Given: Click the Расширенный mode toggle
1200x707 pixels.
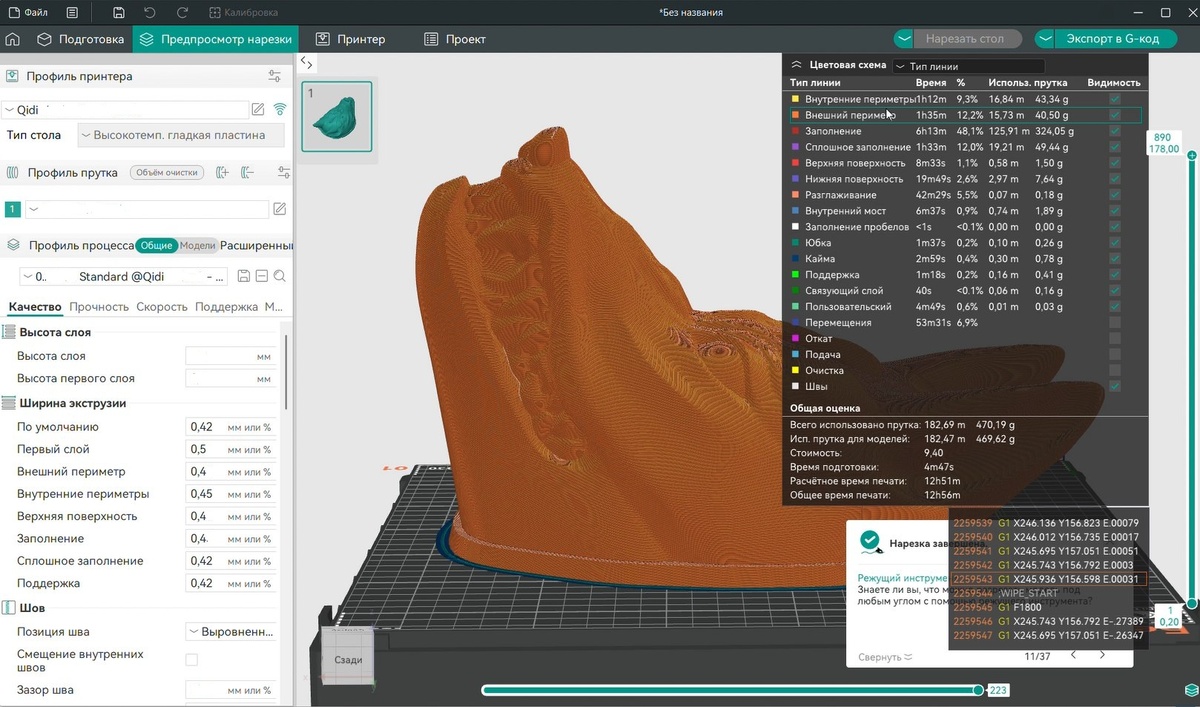Looking at the screenshot, I should (256, 246).
